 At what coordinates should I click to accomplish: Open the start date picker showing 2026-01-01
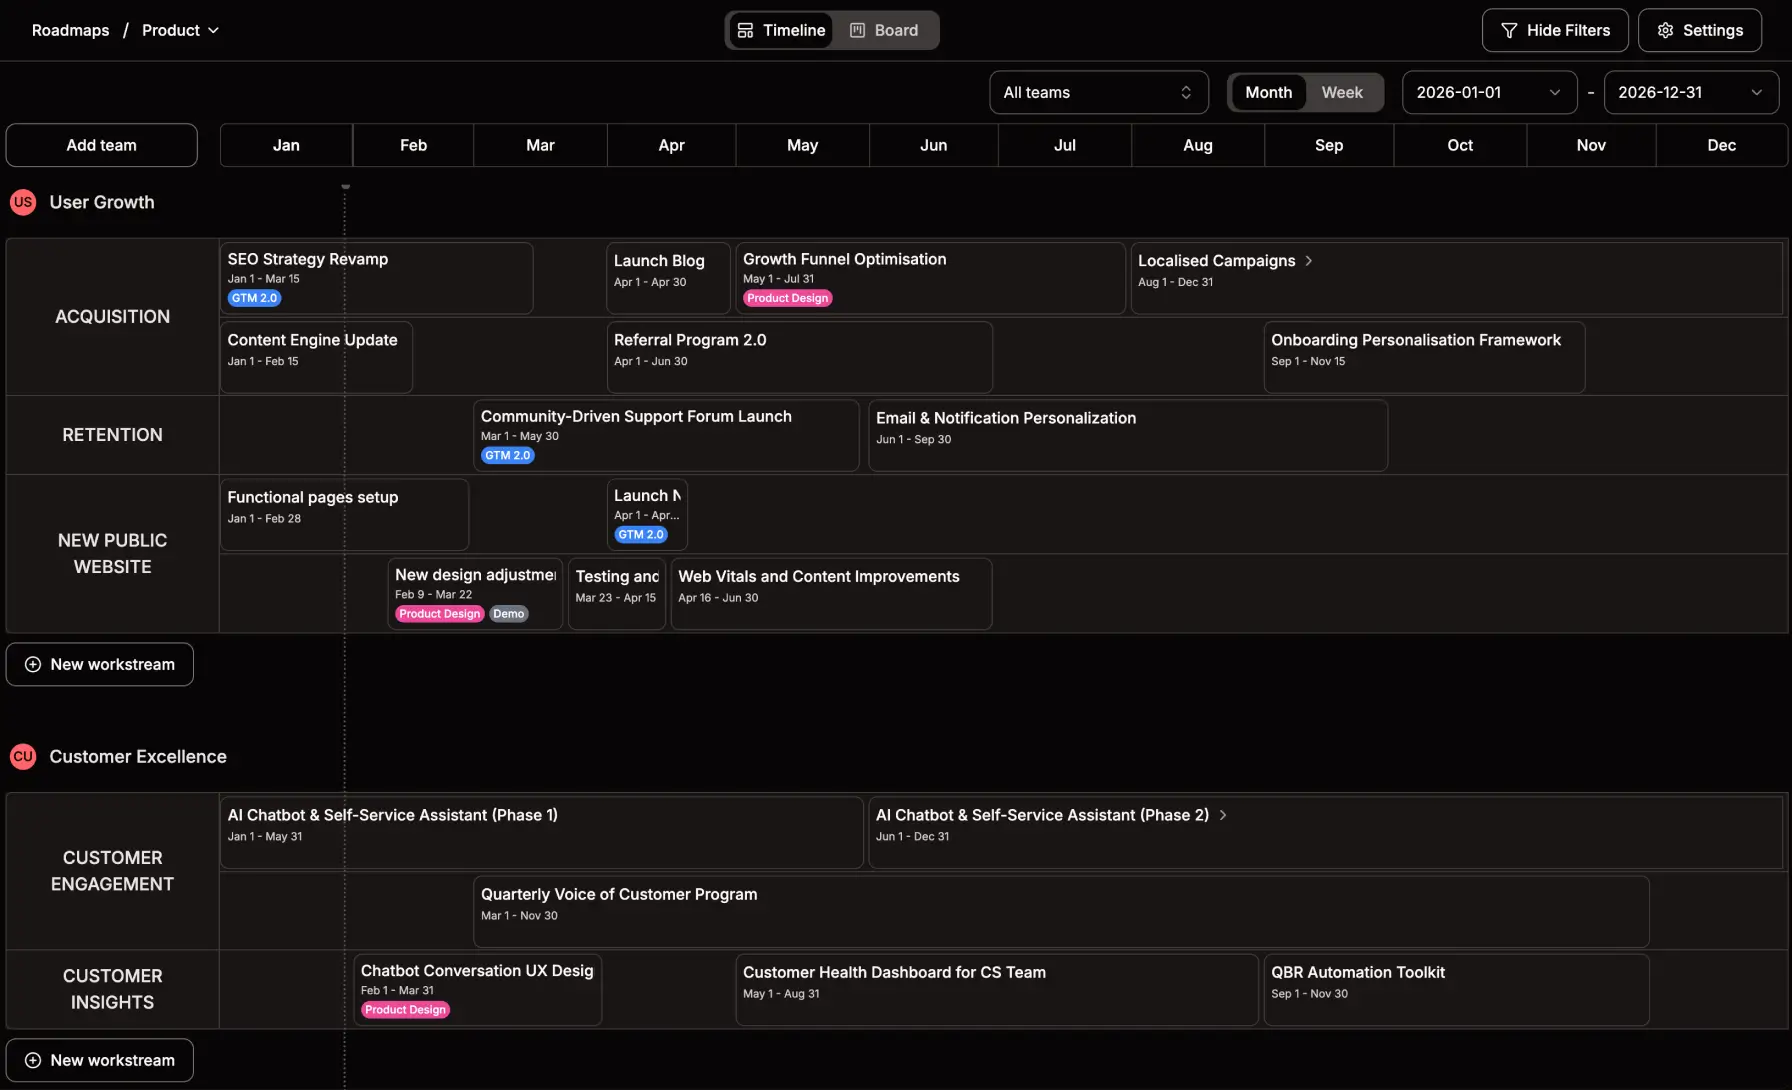(1489, 92)
